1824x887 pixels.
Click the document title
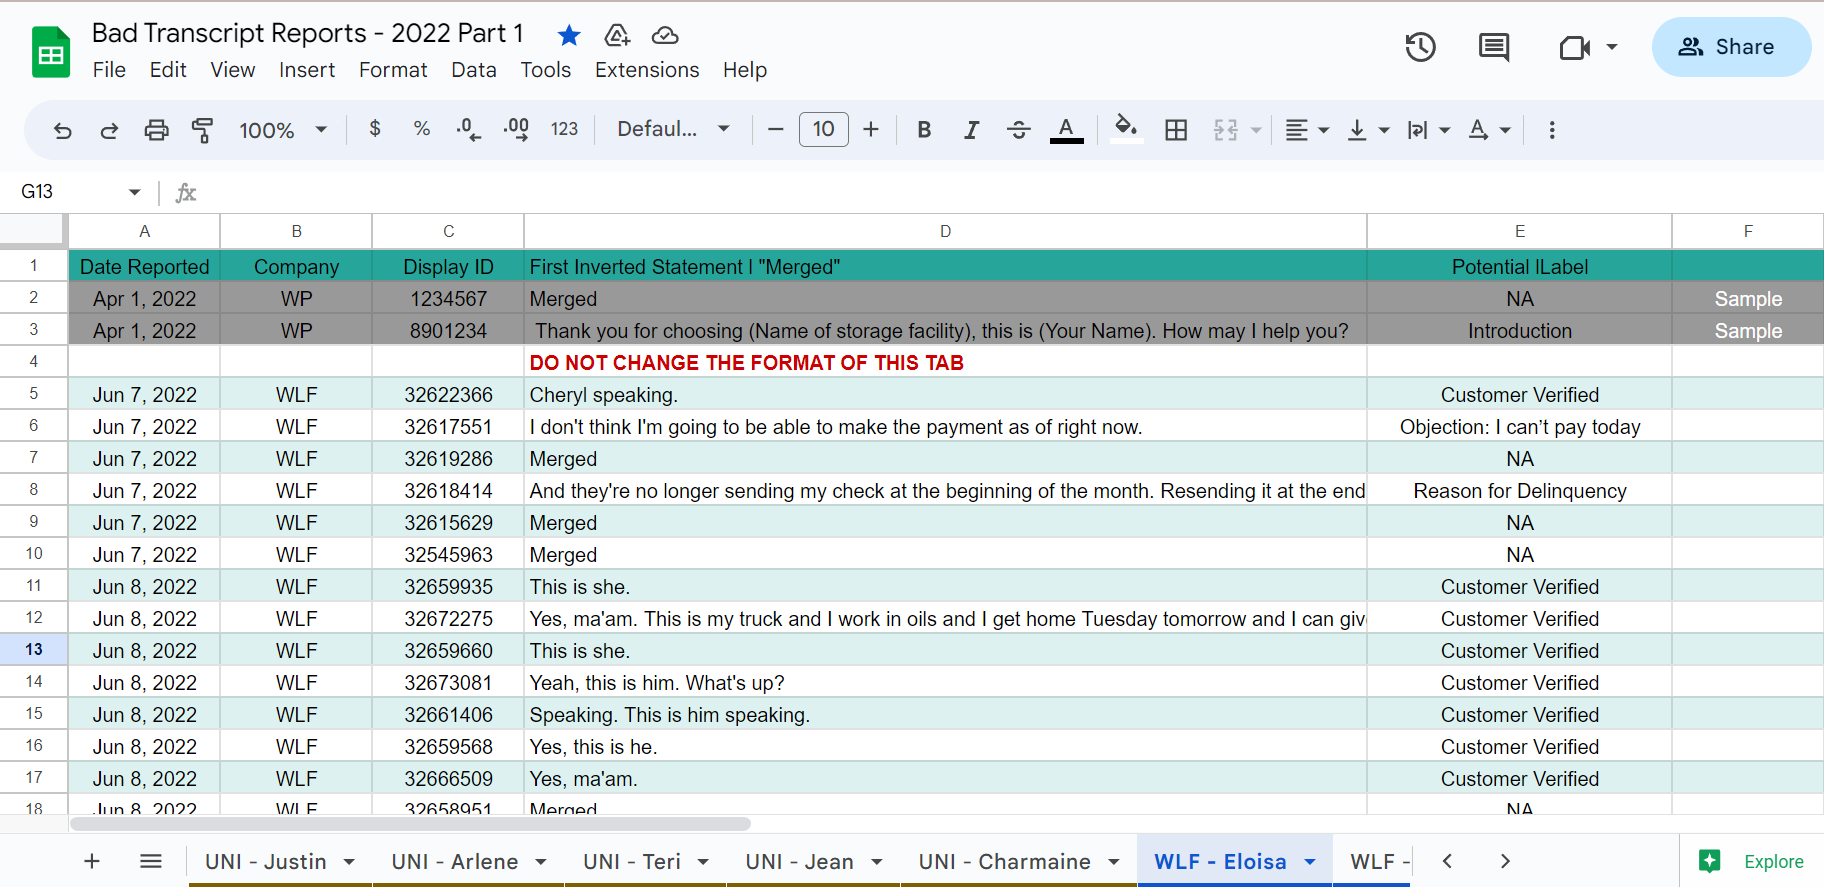point(308,33)
